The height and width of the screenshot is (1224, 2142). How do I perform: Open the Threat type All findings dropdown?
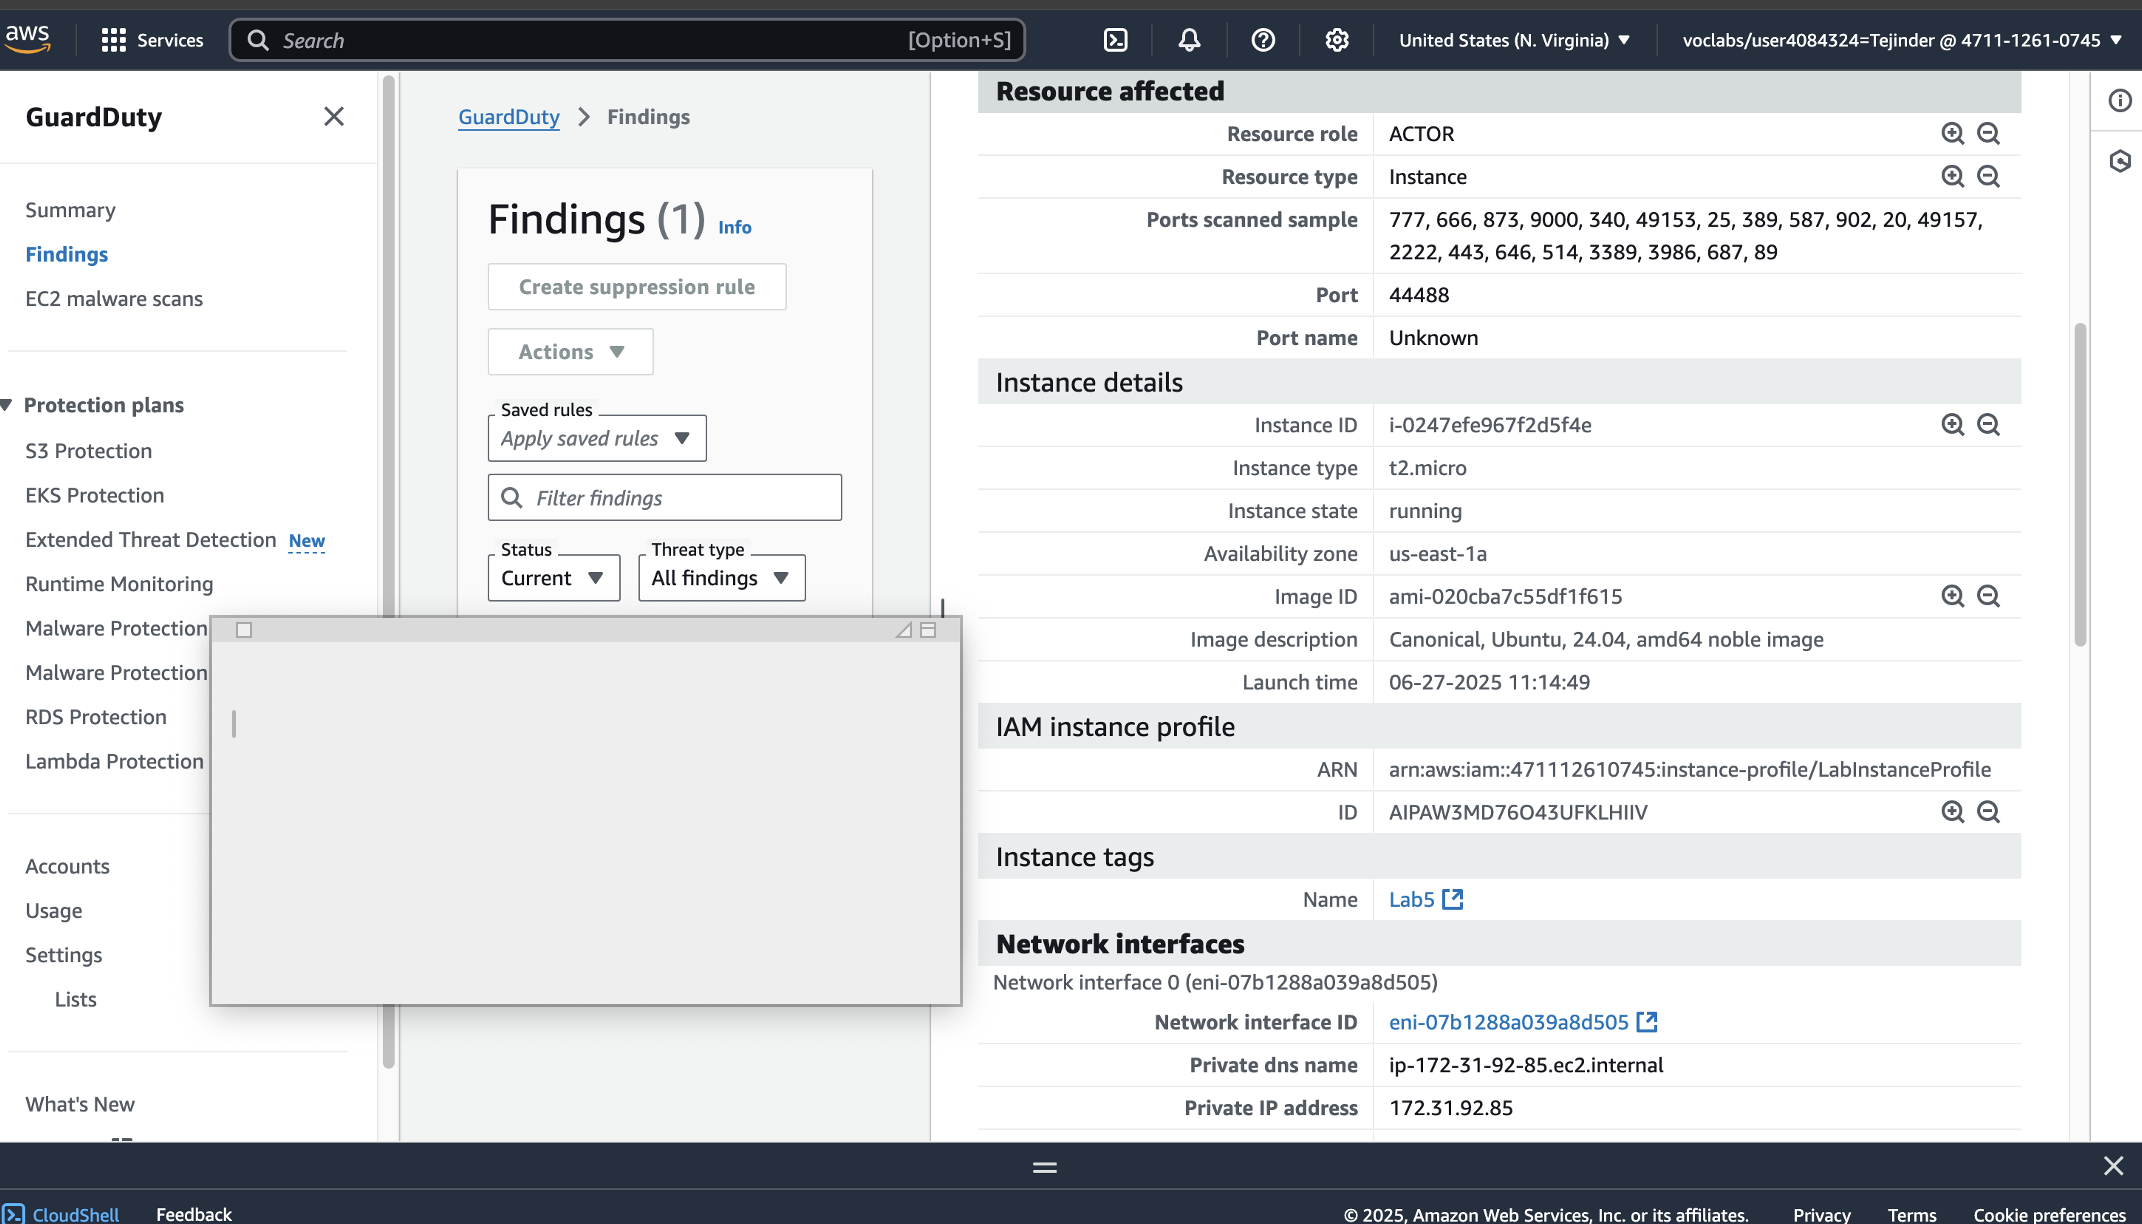click(x=721, y=578)
